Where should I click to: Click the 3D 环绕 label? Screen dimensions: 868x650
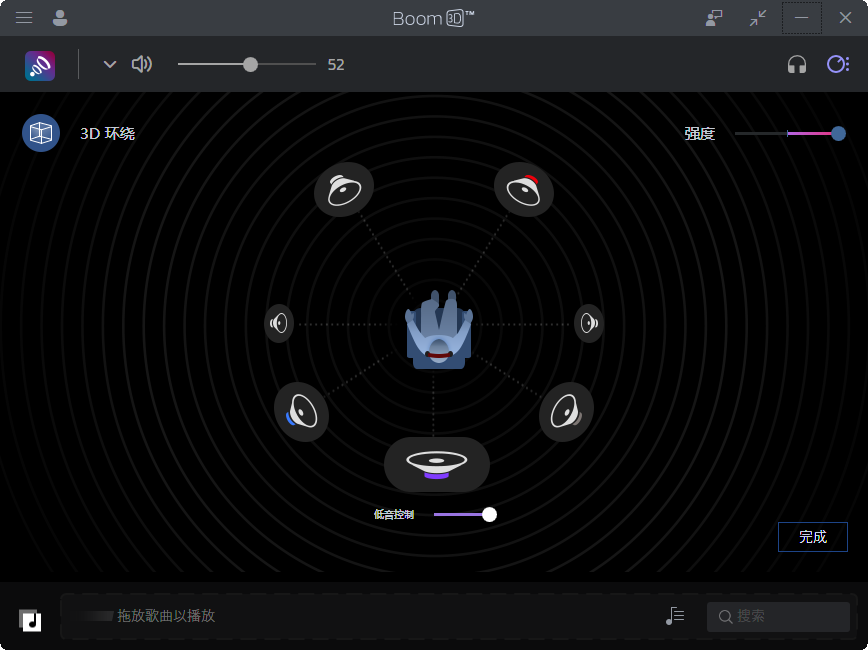click(107, 133)
